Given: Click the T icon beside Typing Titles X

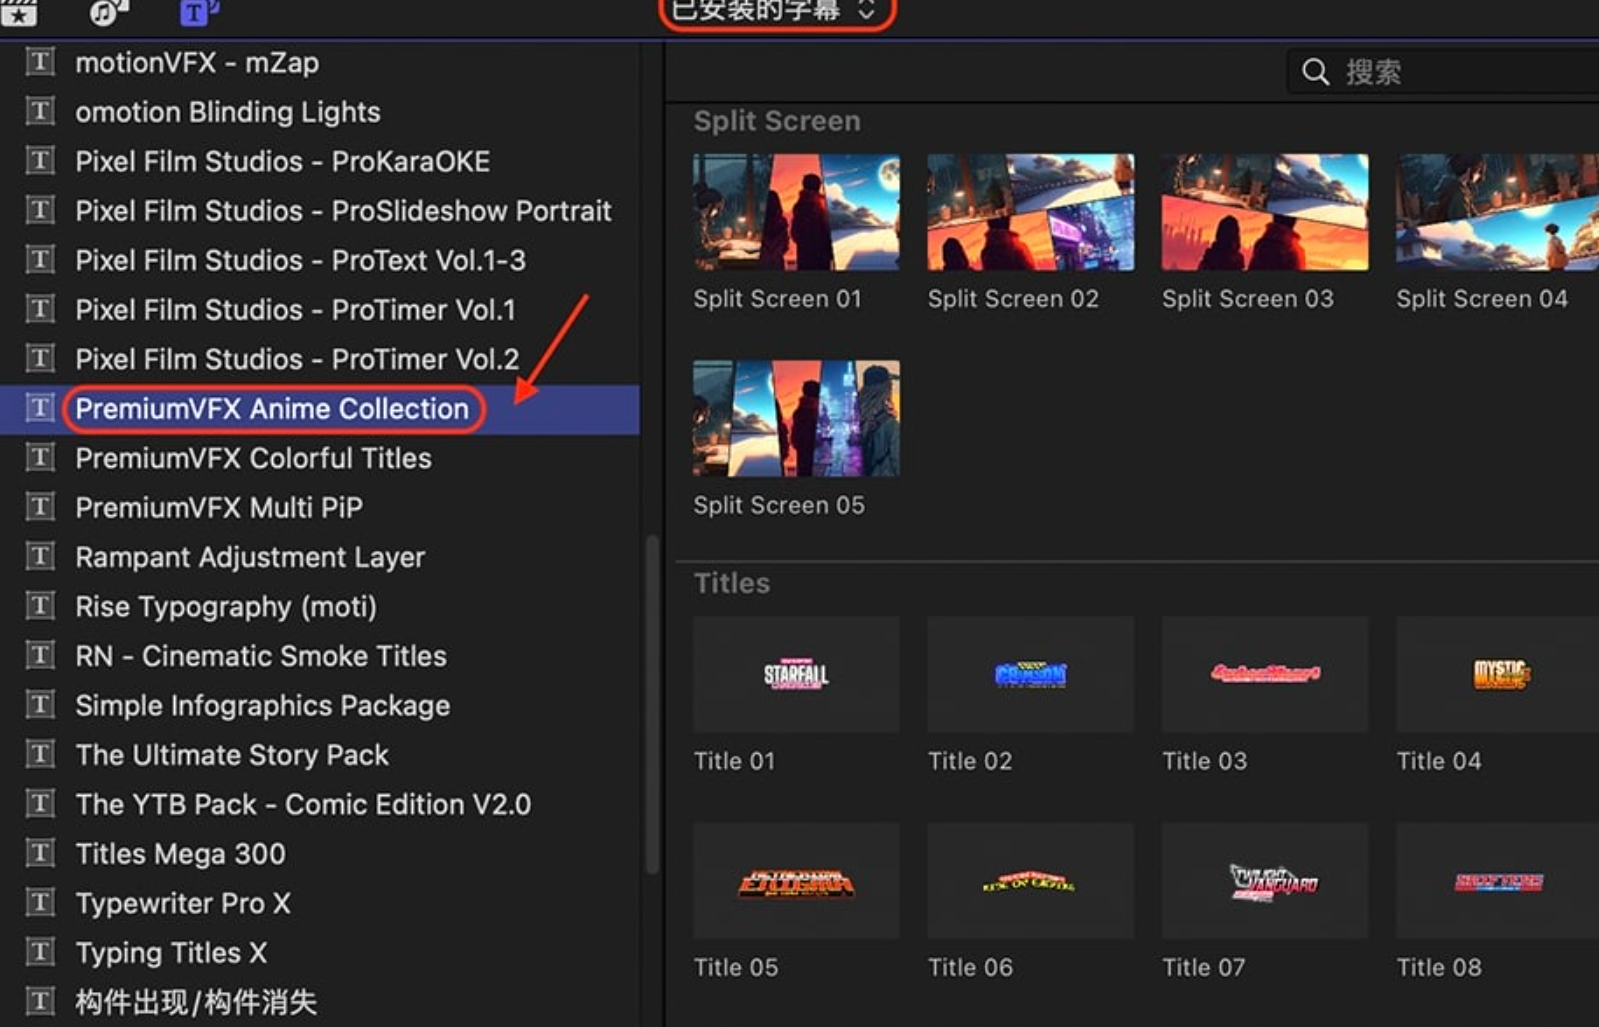Looking at the screenshot, I should tap(39, 952).
